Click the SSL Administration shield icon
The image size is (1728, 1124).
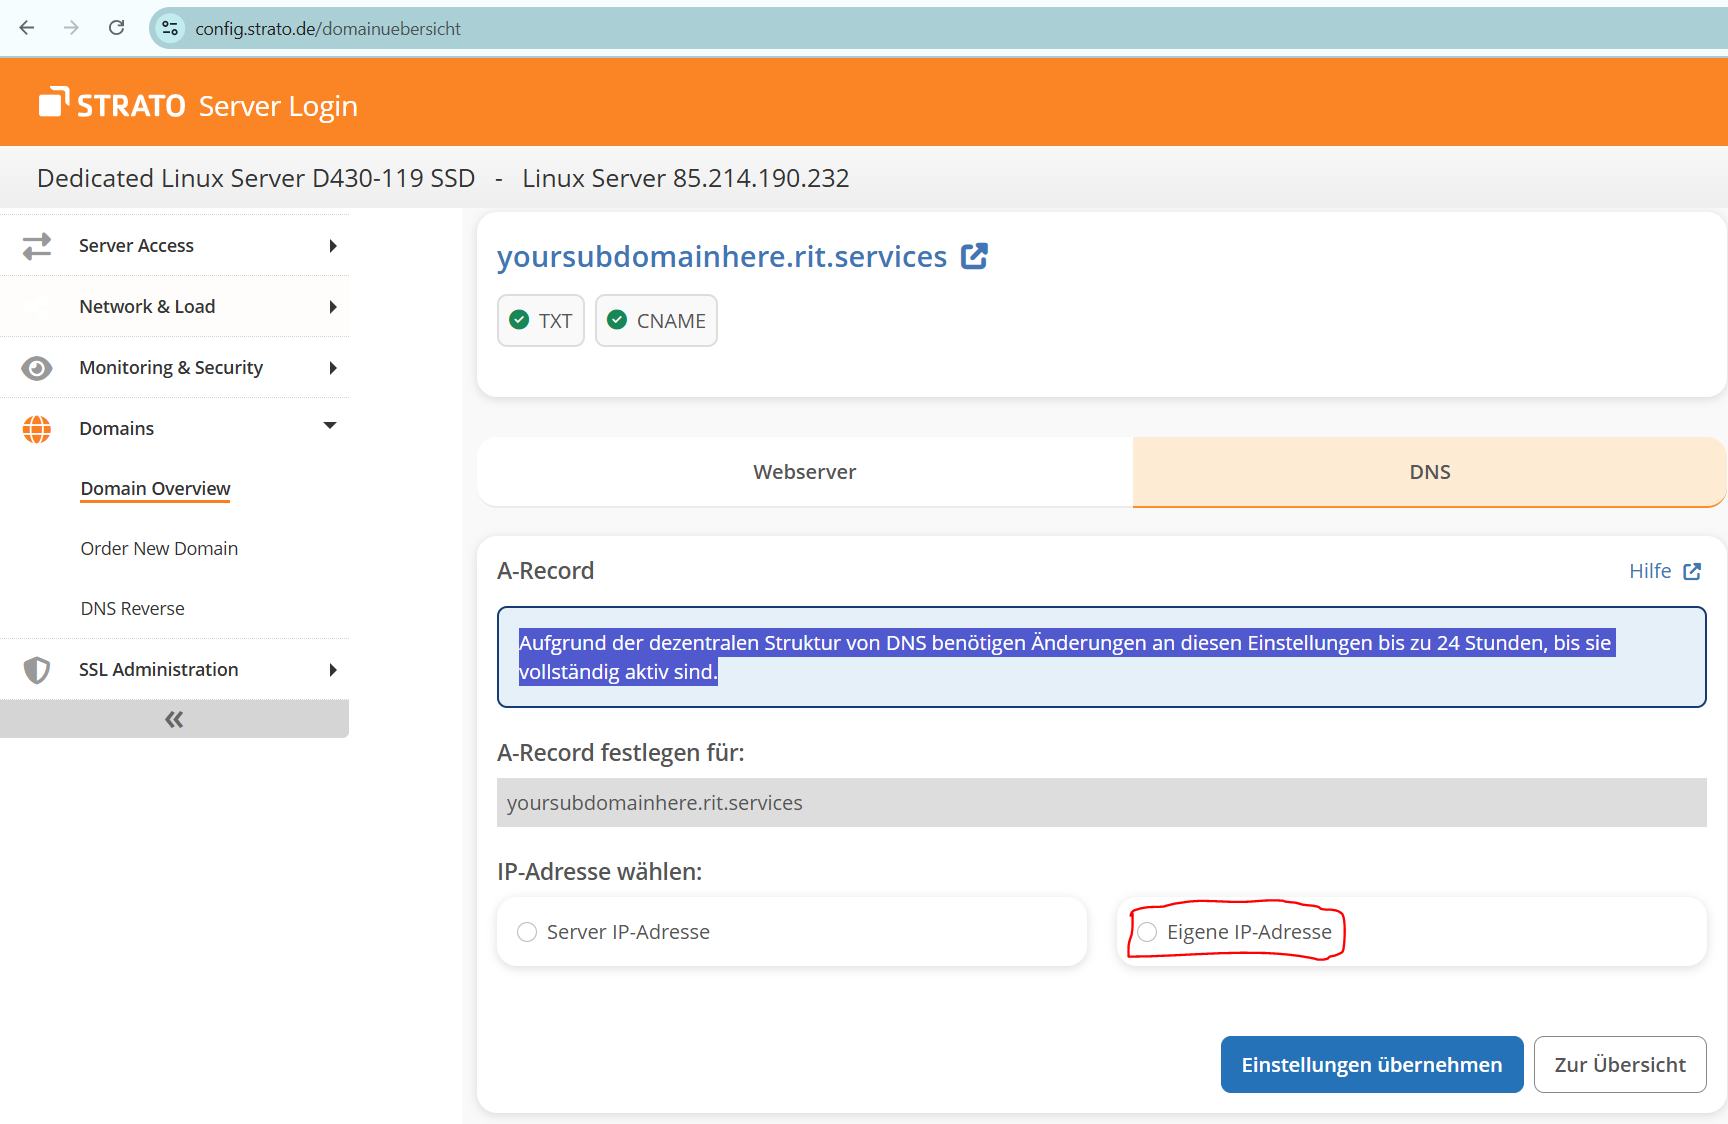pos(37,670)
